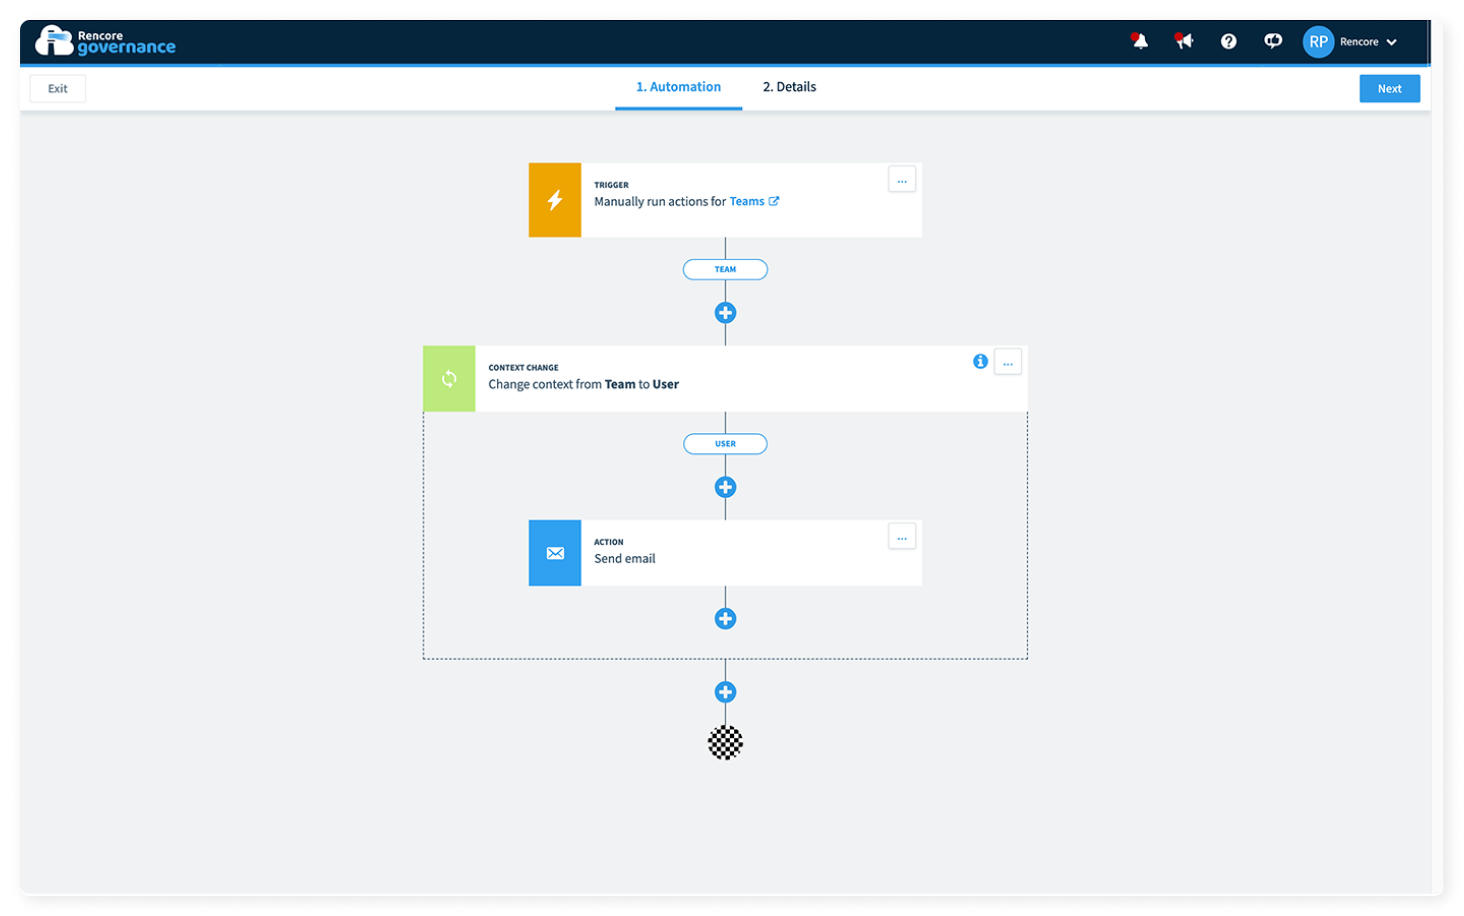Click the TEAM context pill
Viewport: 1464px width, 916px height.
725,269
